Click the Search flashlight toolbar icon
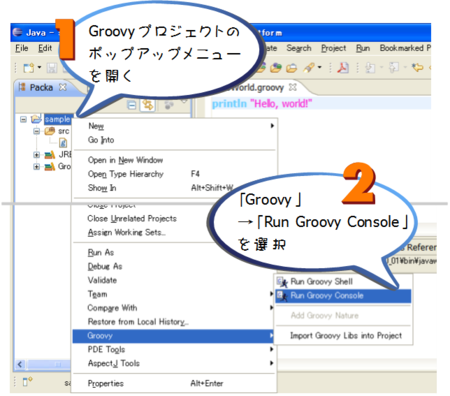Viewport: 450px width, 396px height. (x=309, y=68)
